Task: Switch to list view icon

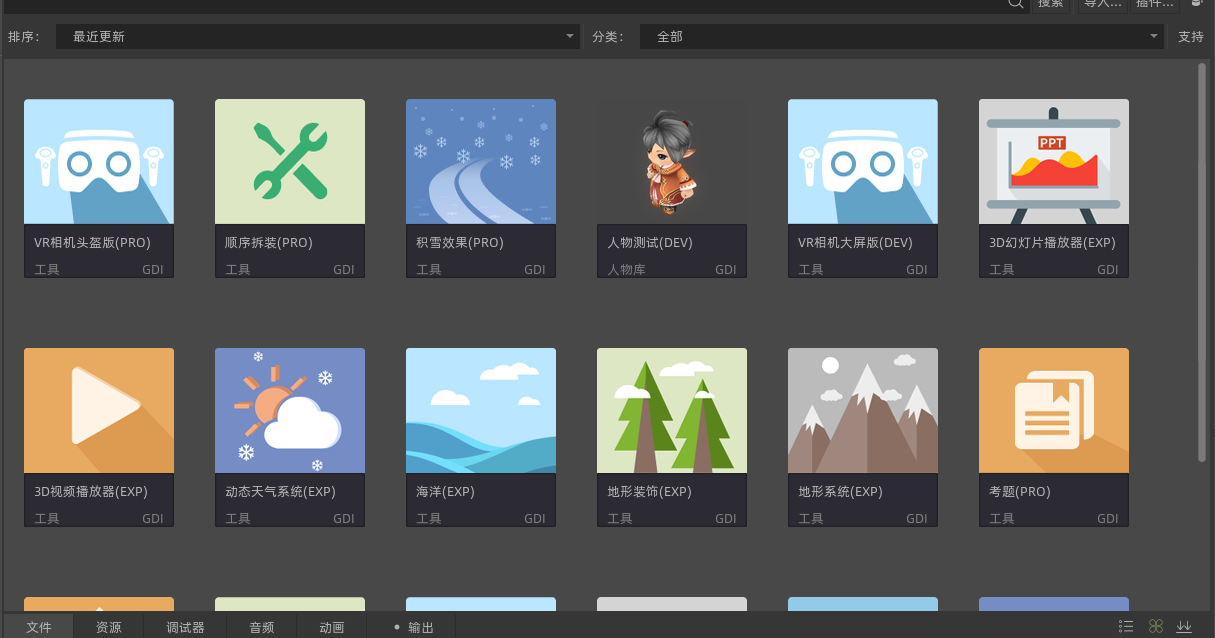Action: tap(1126, 626)
